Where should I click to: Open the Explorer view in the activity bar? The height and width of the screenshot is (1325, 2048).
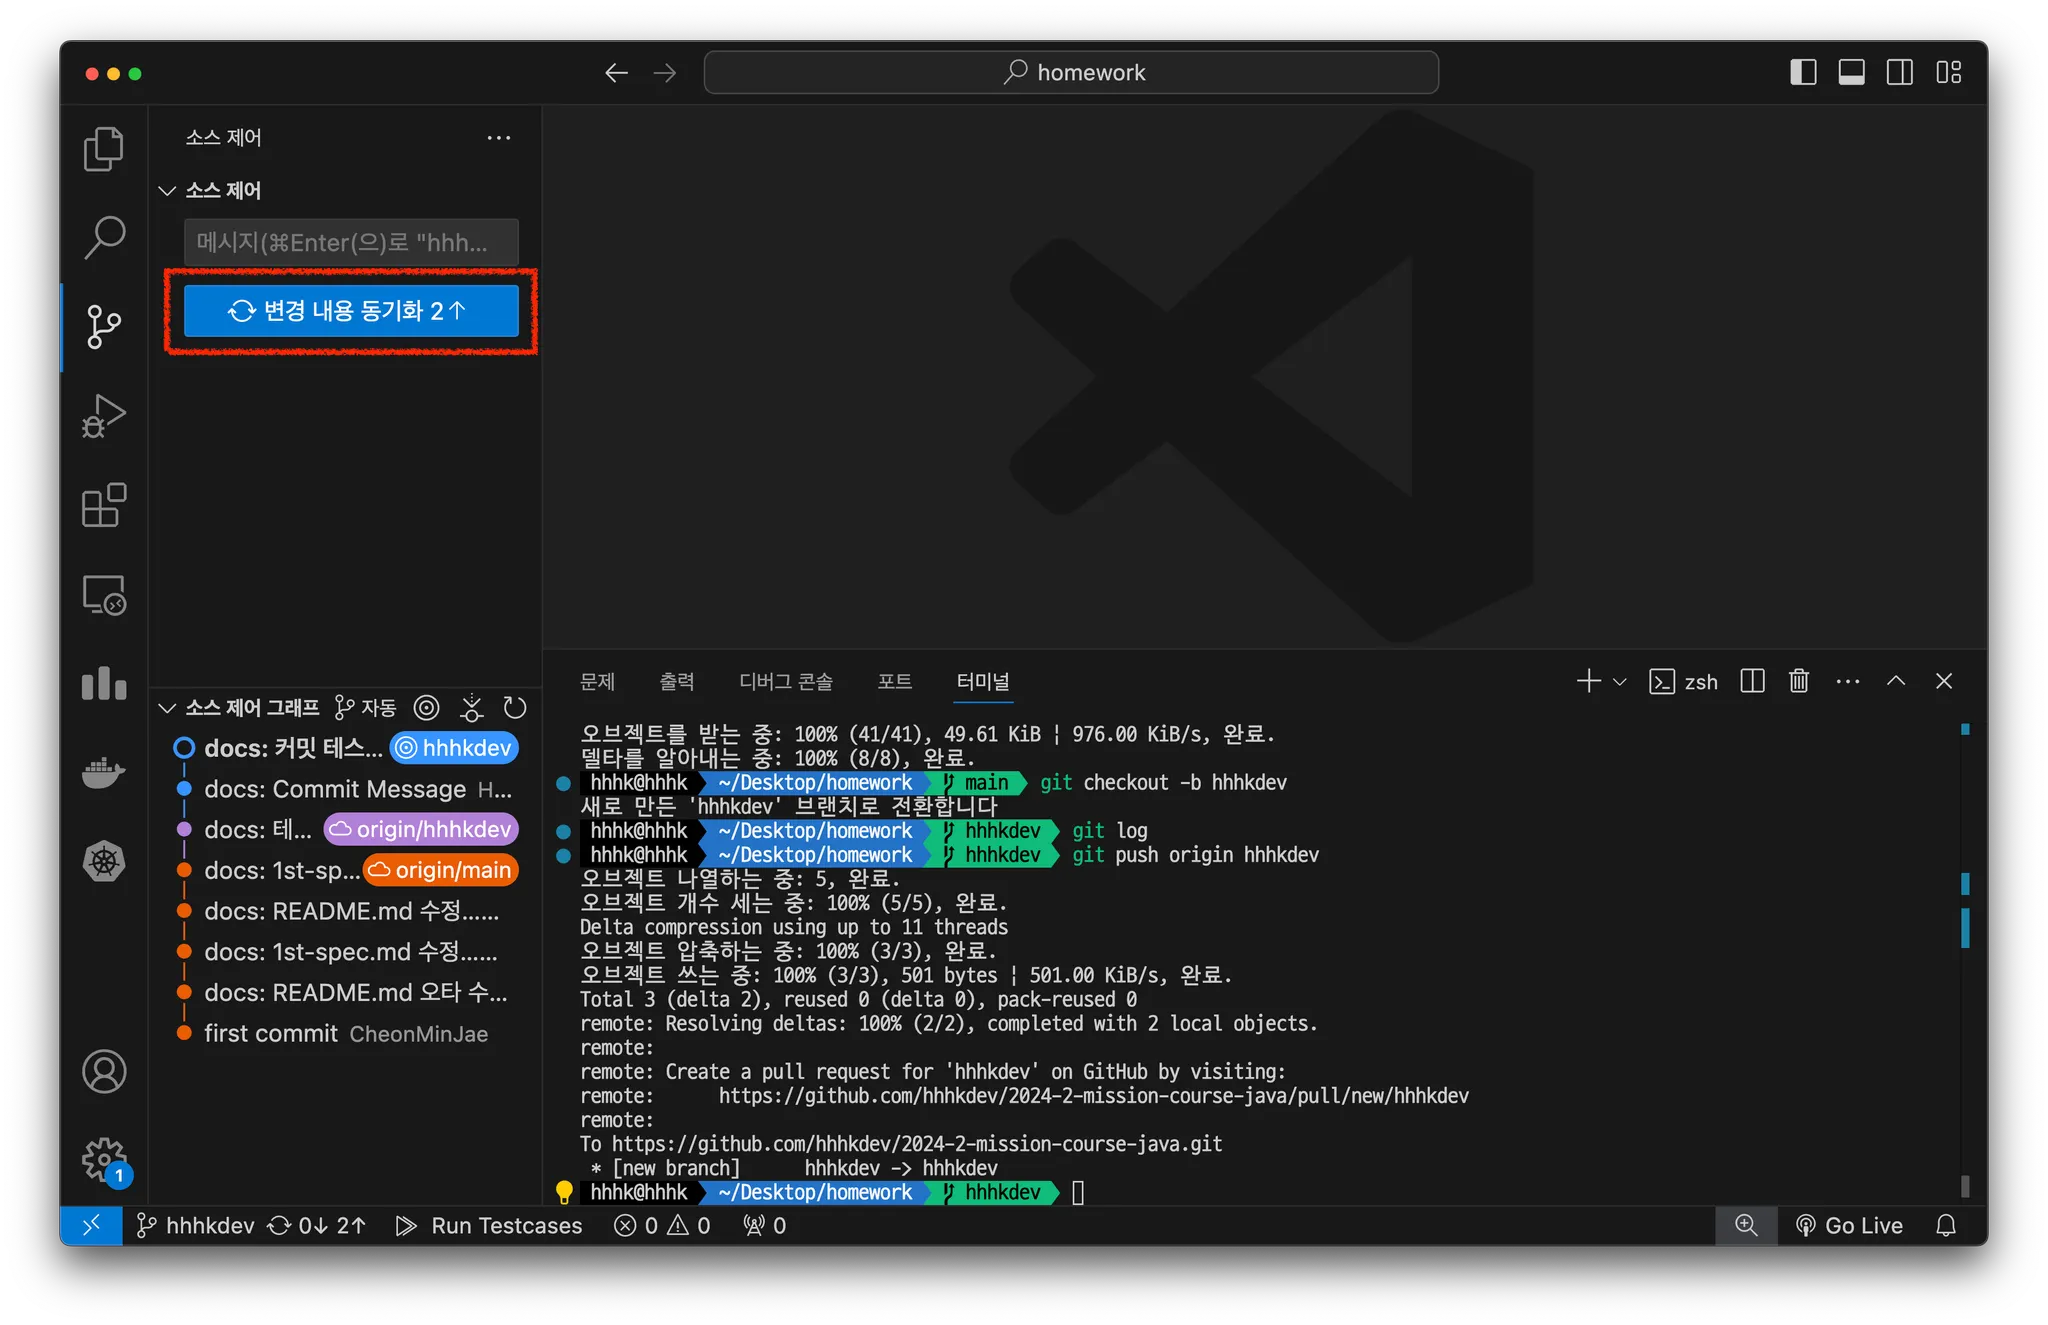pyautogui.click(x=103, y=149)
